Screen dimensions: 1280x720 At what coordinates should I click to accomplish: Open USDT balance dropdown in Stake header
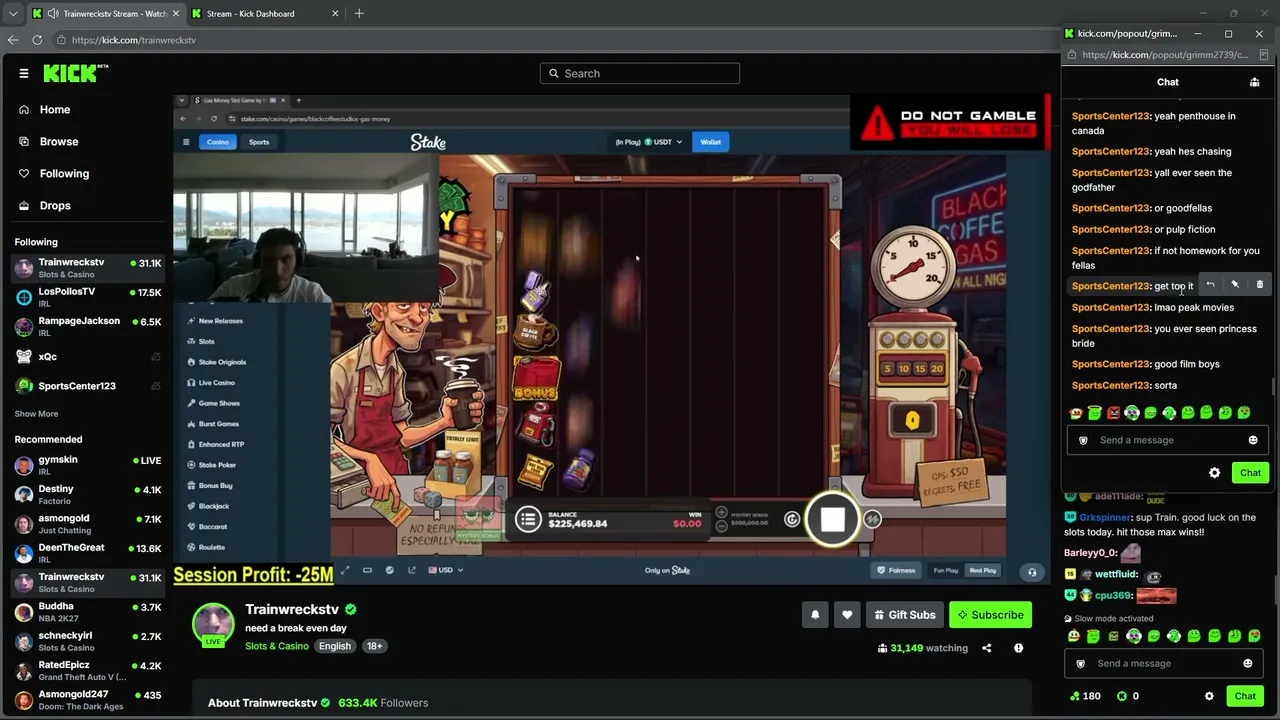664,142
